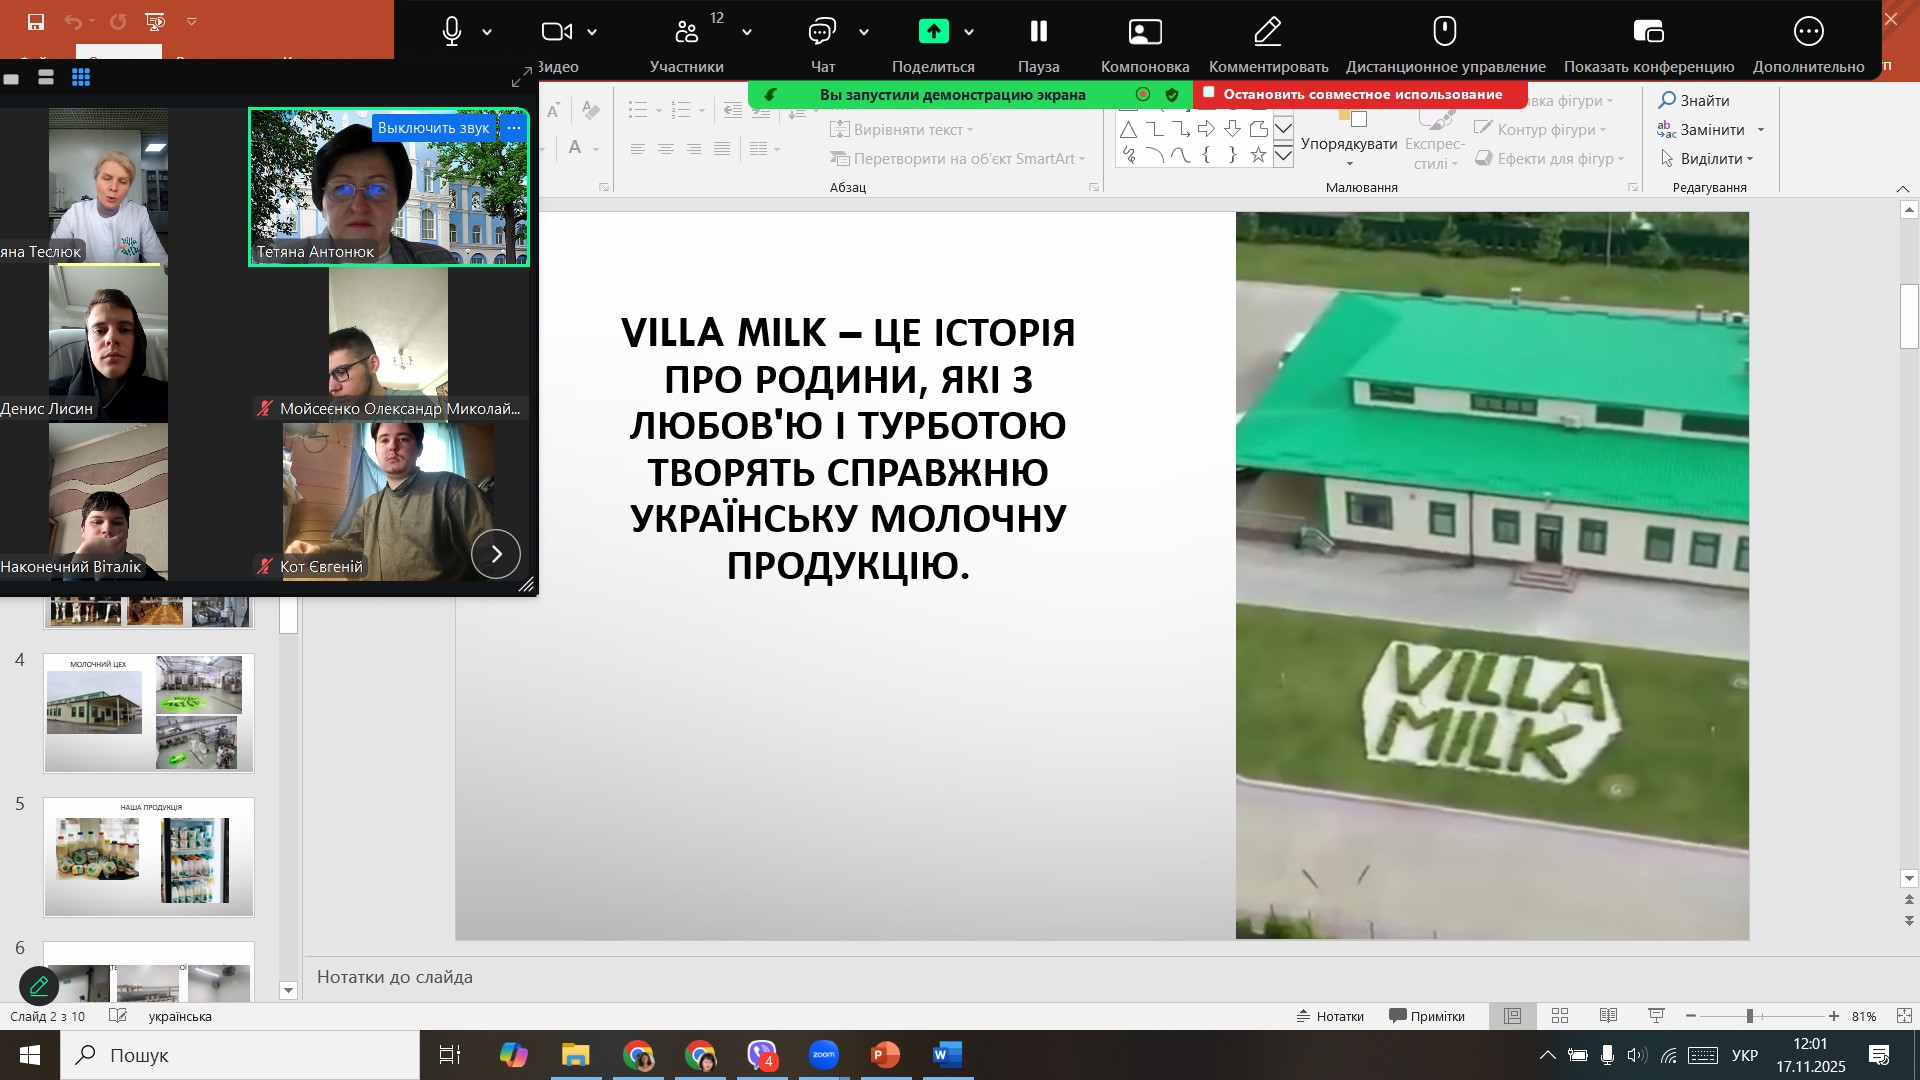1920x1080 pixels.
Task: Adjust the zoom level slider
Action: (x=1750, y=1016)
